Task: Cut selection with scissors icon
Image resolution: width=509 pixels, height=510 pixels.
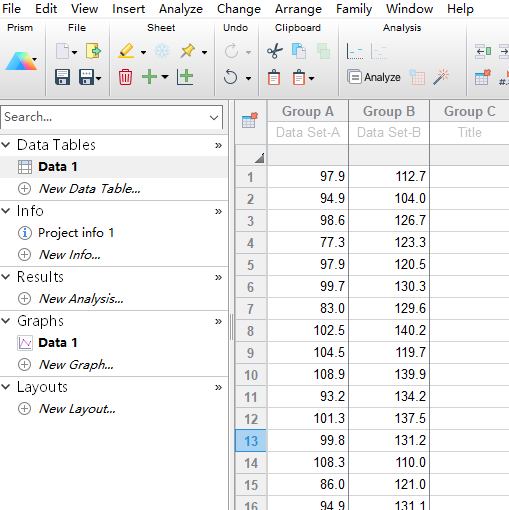Action: (275, 51)
